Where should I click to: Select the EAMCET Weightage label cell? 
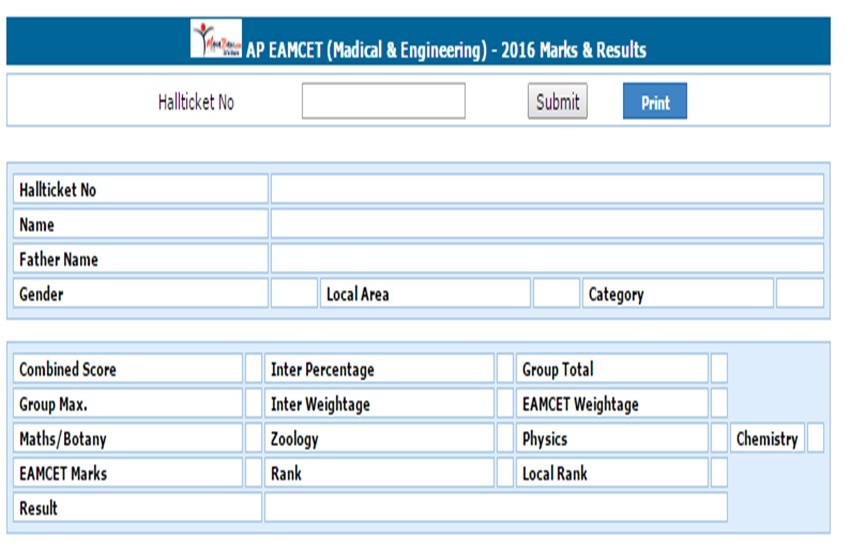pyautogui.click(x=613, y=404)
